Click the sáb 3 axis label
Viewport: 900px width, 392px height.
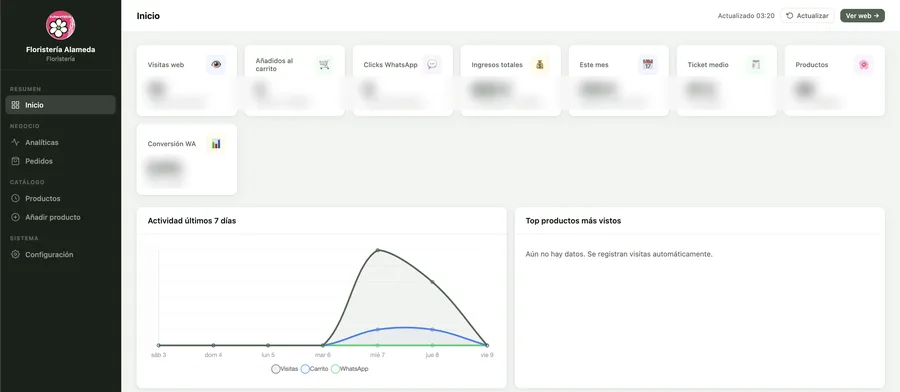point(158,355)
